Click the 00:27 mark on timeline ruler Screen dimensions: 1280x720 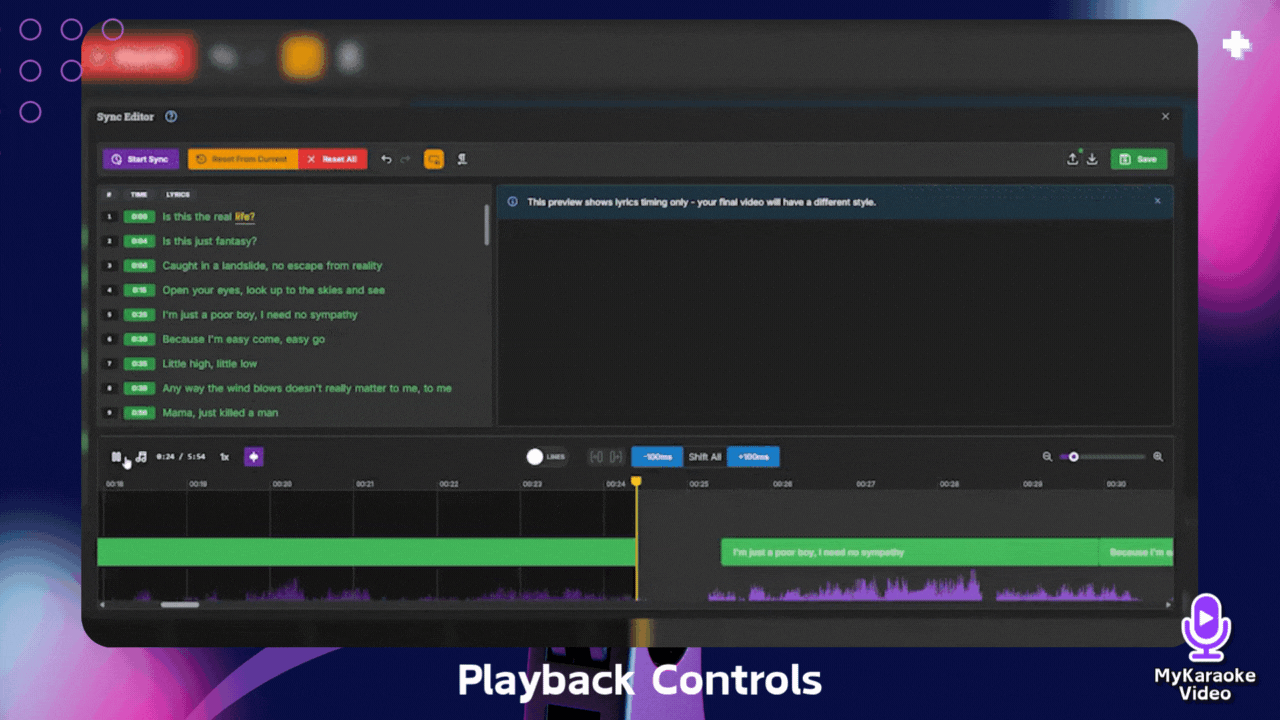866,484
